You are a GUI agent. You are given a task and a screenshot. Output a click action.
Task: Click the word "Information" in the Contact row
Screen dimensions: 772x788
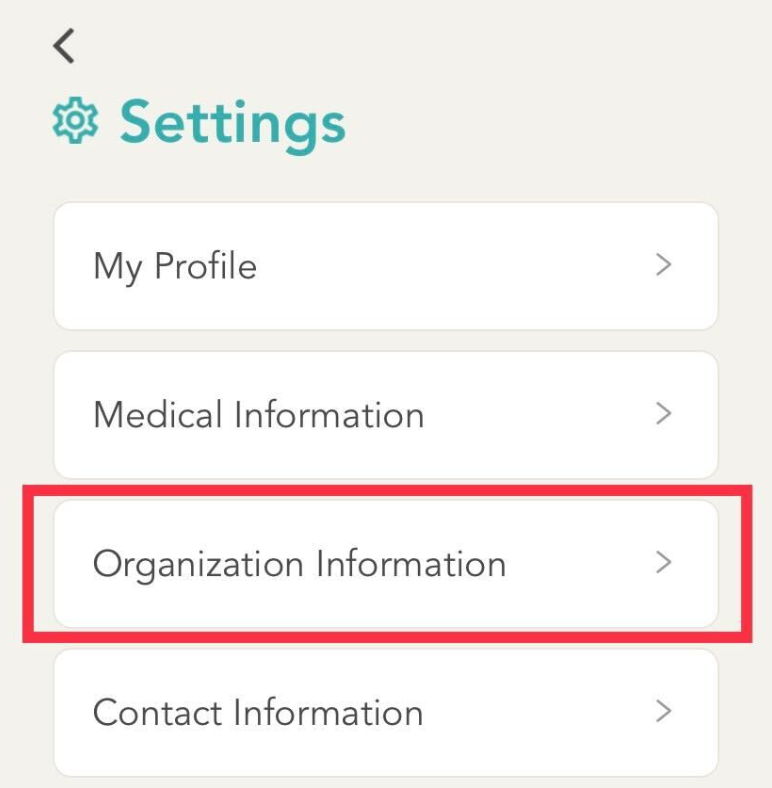[327, 713]
